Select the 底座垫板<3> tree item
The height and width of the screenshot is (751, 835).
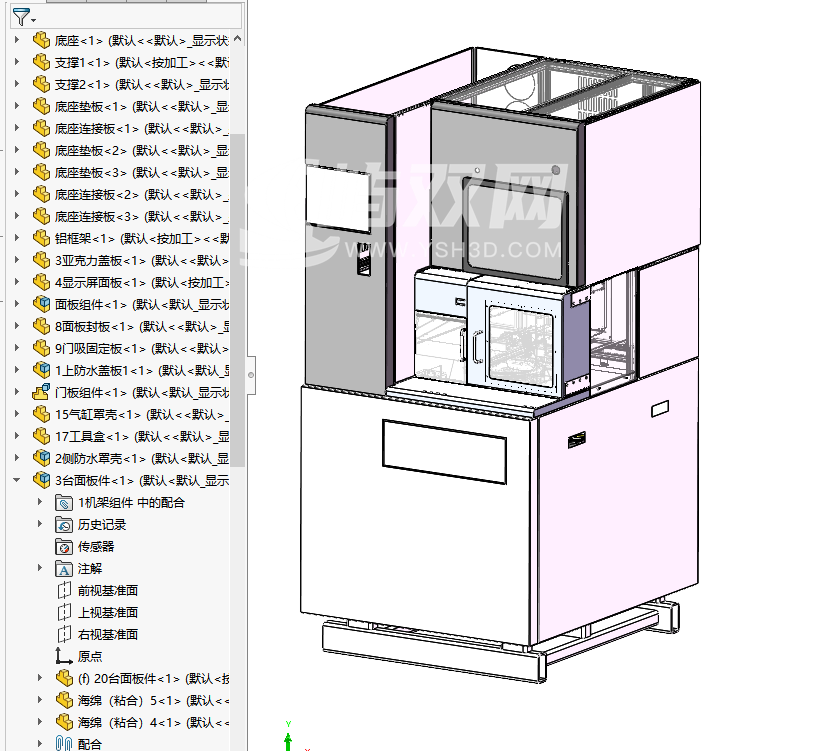(x=142, y=173)
